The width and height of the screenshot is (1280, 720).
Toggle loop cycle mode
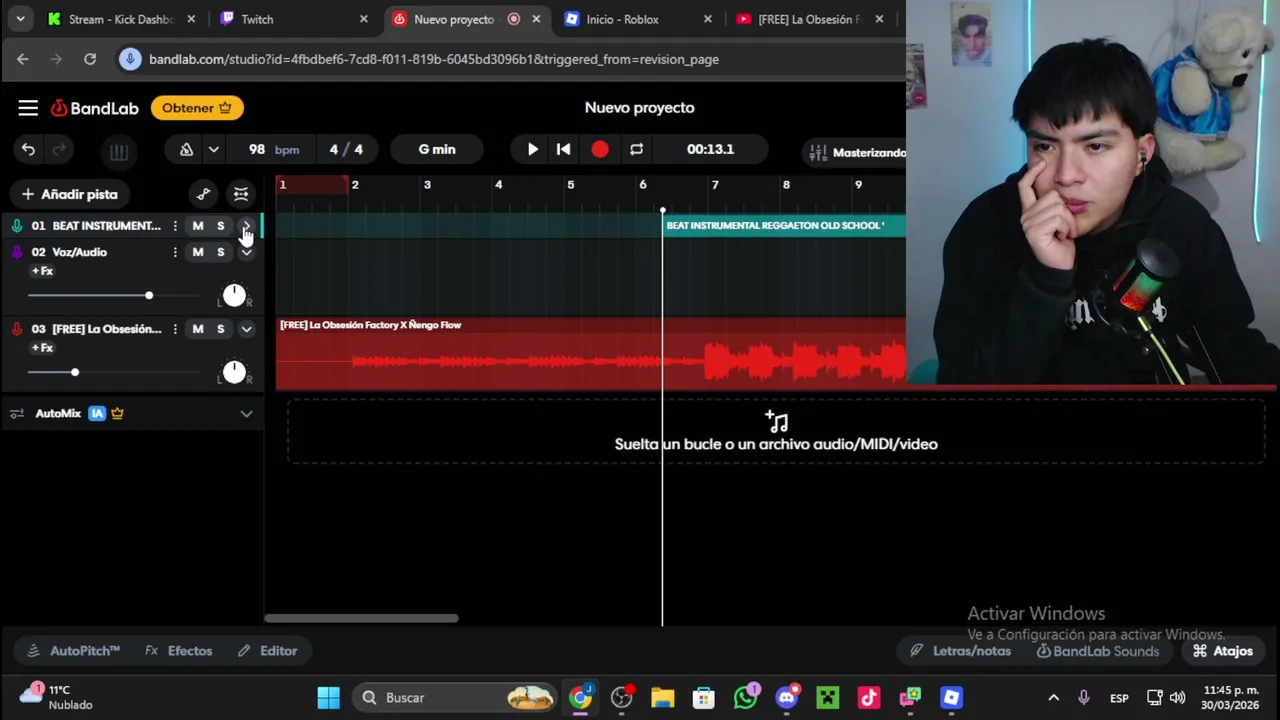tap(637, 150)
